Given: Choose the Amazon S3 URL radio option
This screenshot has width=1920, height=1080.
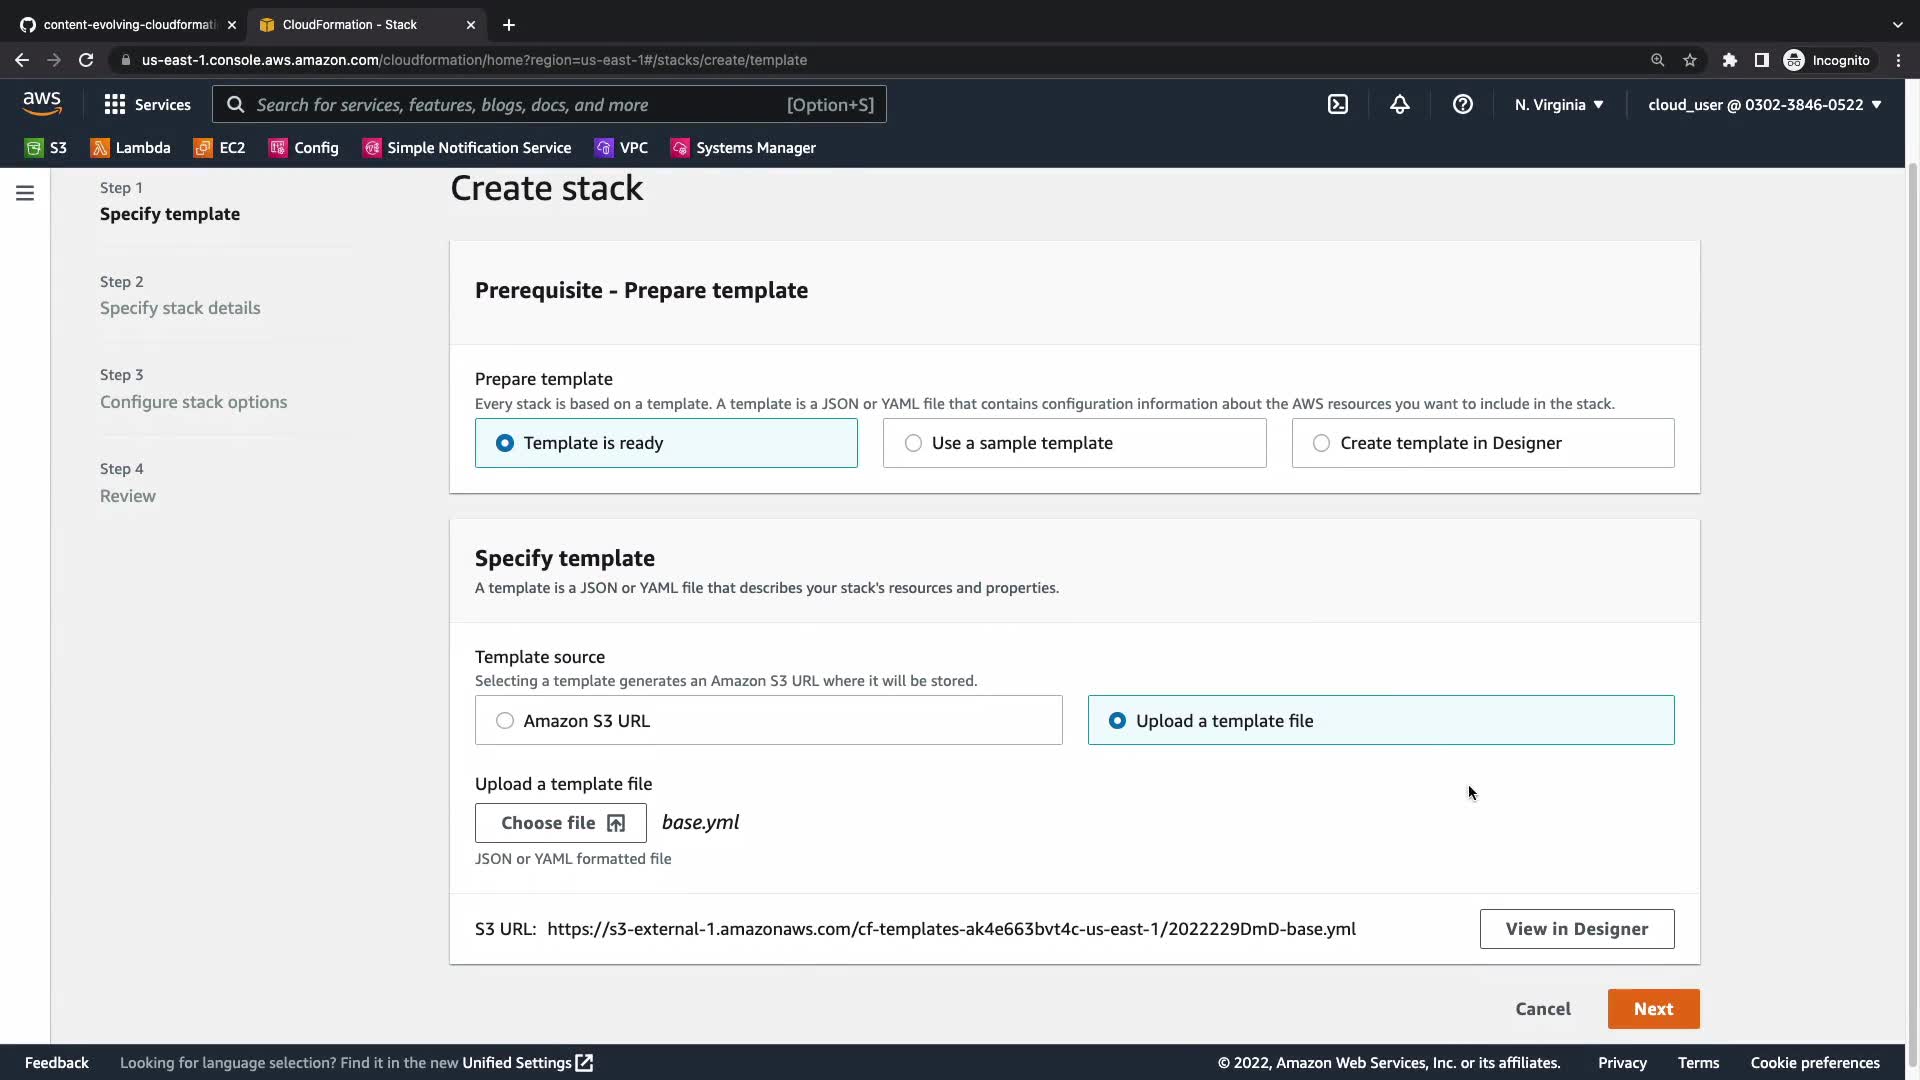Looking at the screenshot, I should click(x=505, y=721).
